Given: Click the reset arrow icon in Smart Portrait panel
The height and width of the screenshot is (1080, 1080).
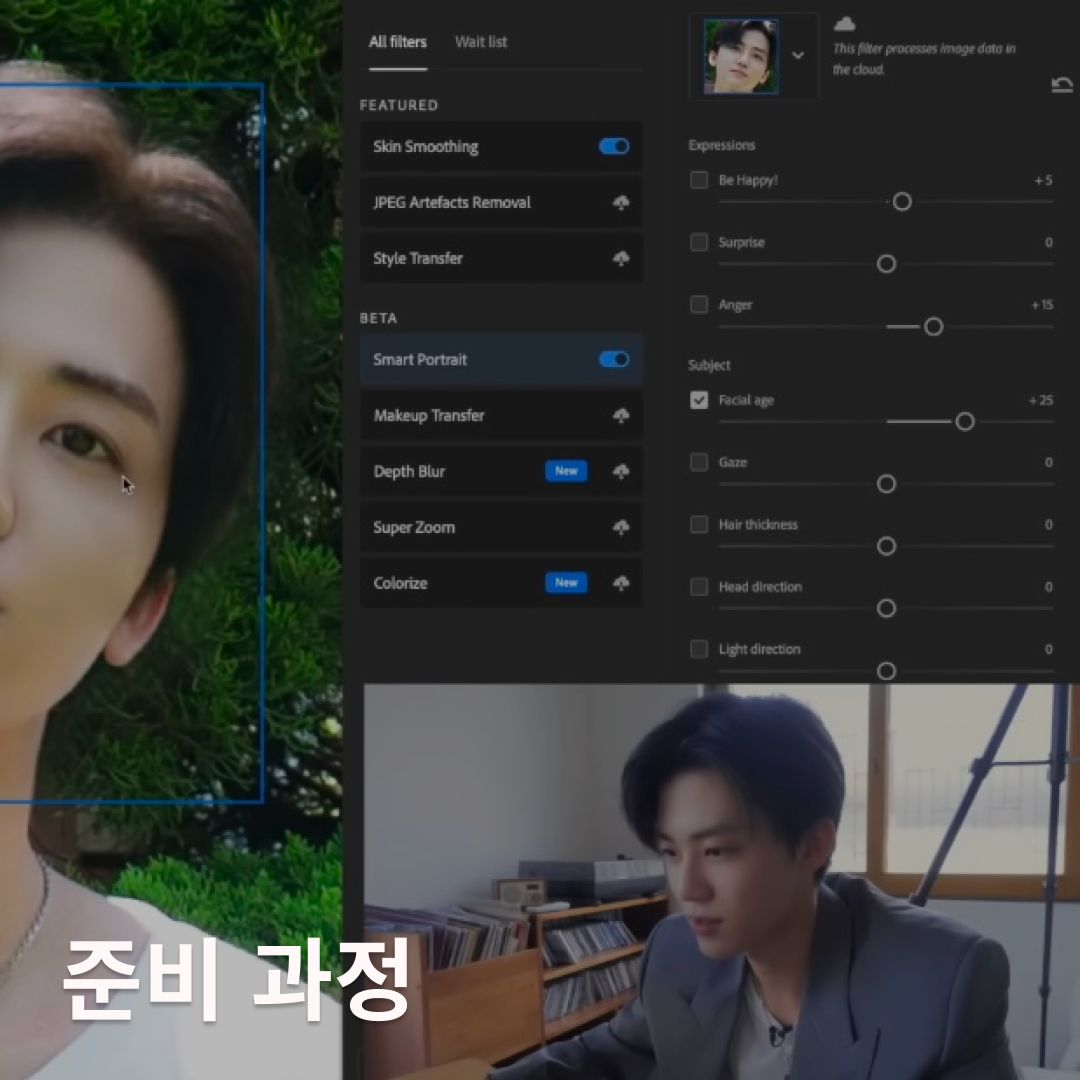Looking at the screenshot, I should tap(1062, 86).
